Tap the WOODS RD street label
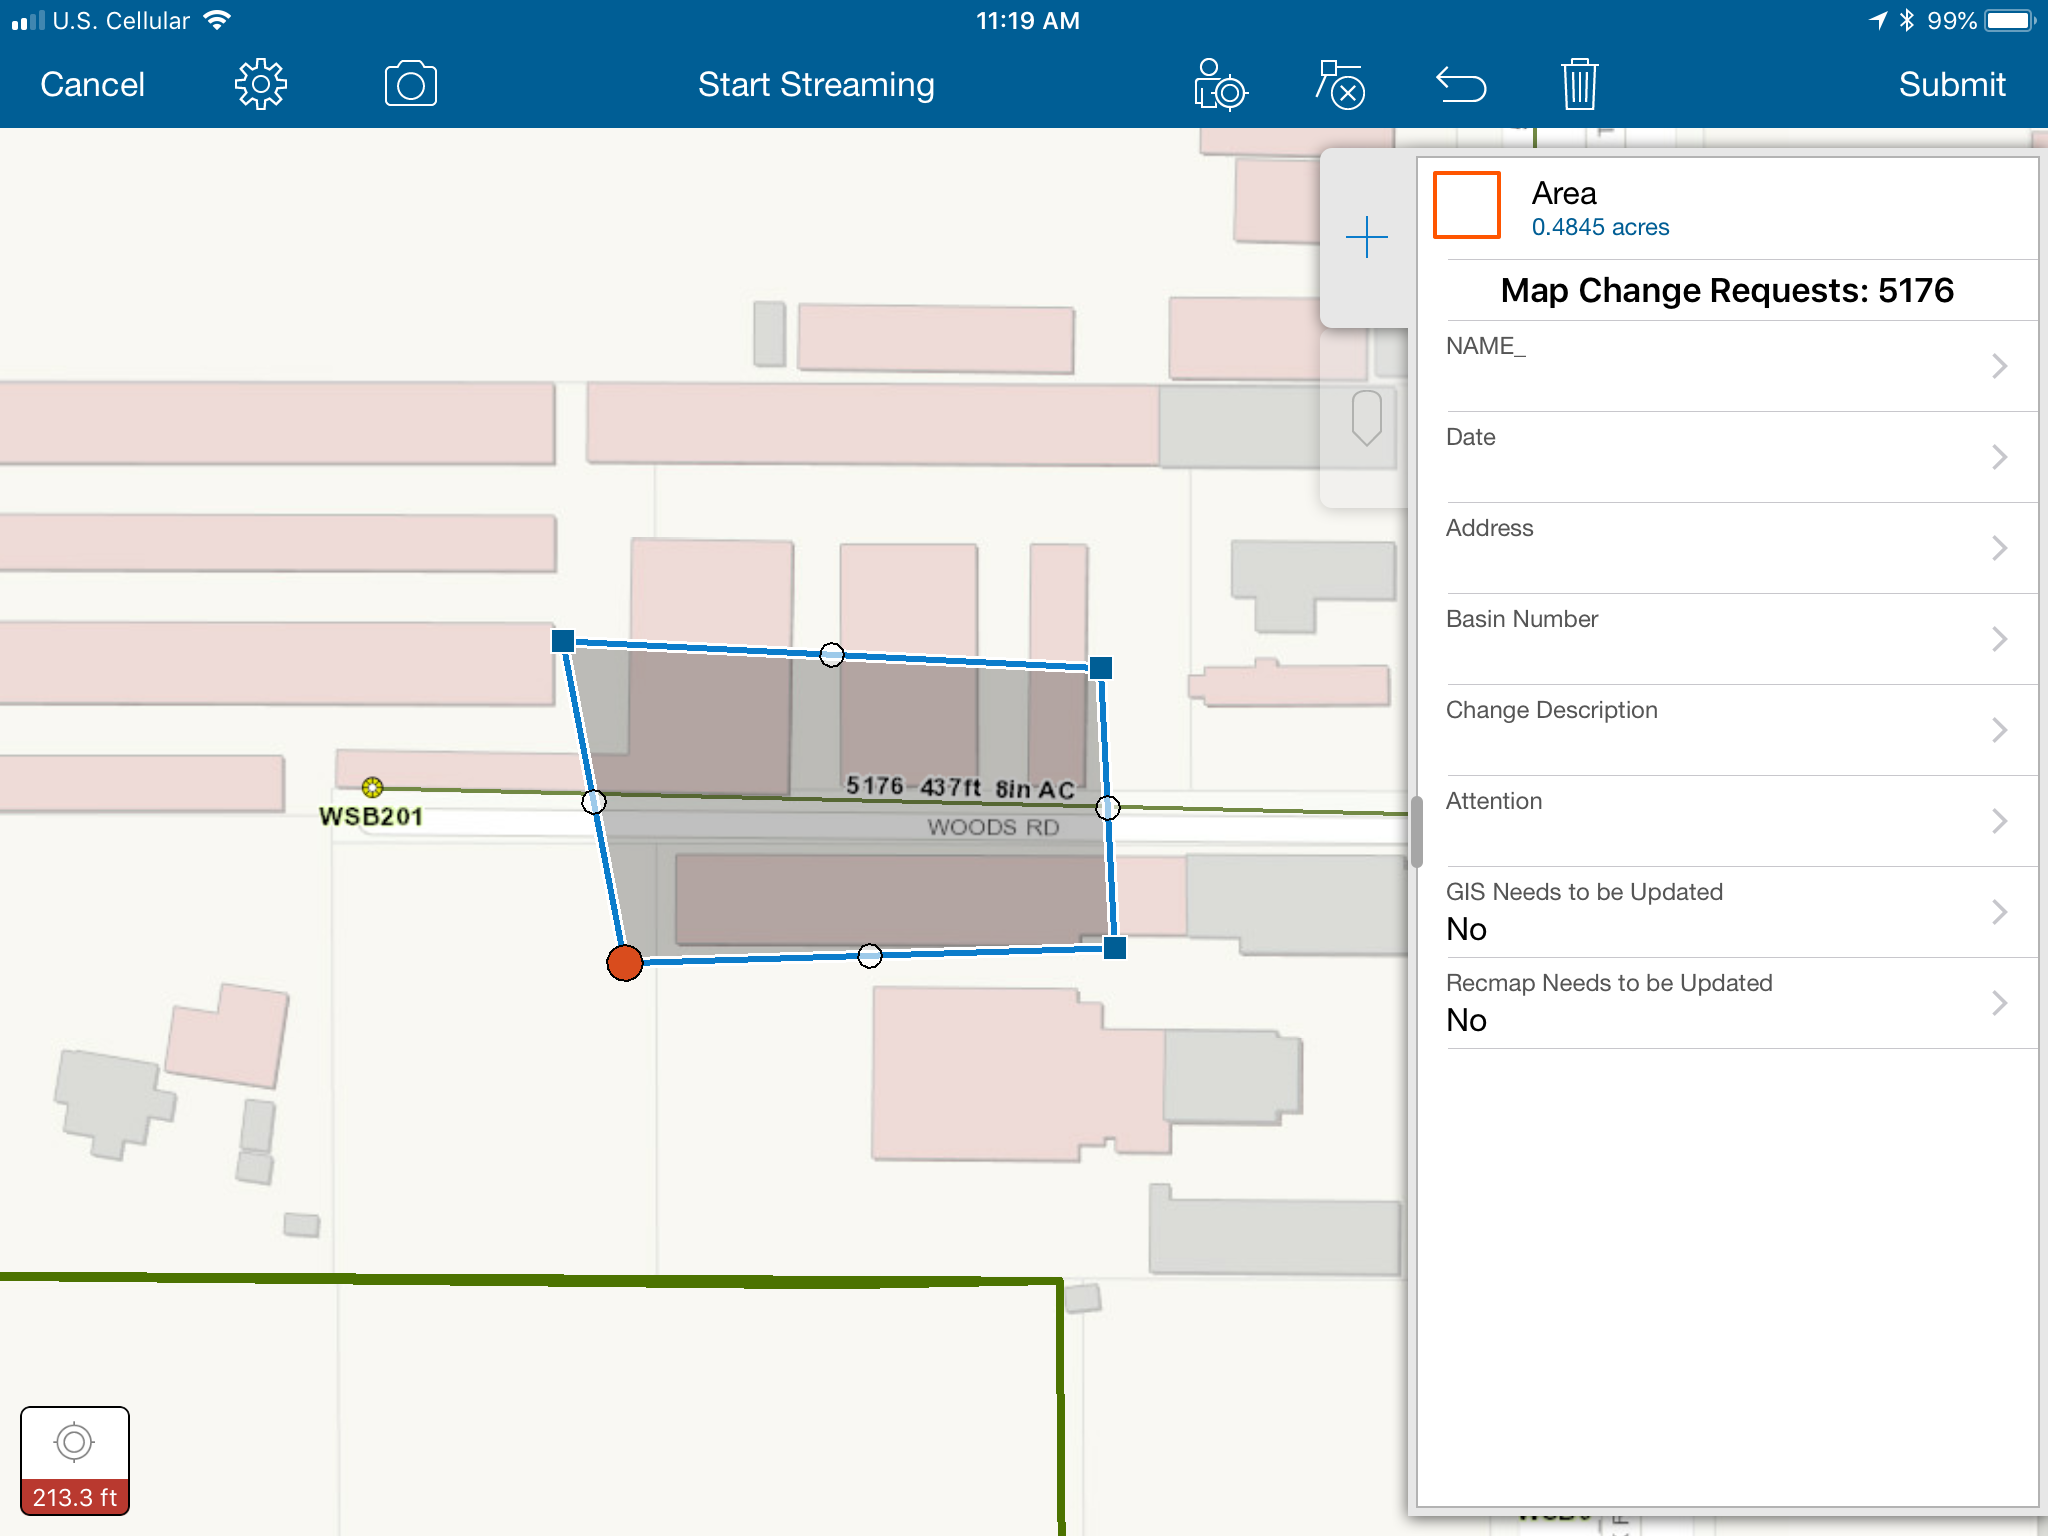 pos(993,827)
